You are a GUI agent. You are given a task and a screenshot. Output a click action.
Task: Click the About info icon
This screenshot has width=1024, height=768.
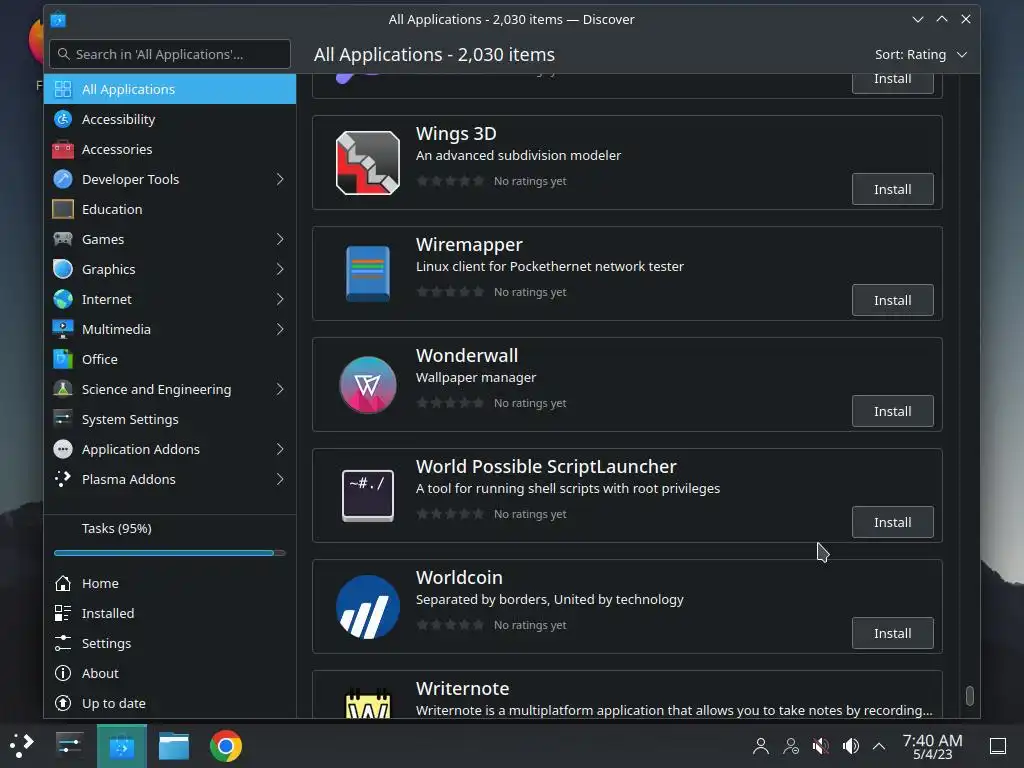click(x=63, y=673)
